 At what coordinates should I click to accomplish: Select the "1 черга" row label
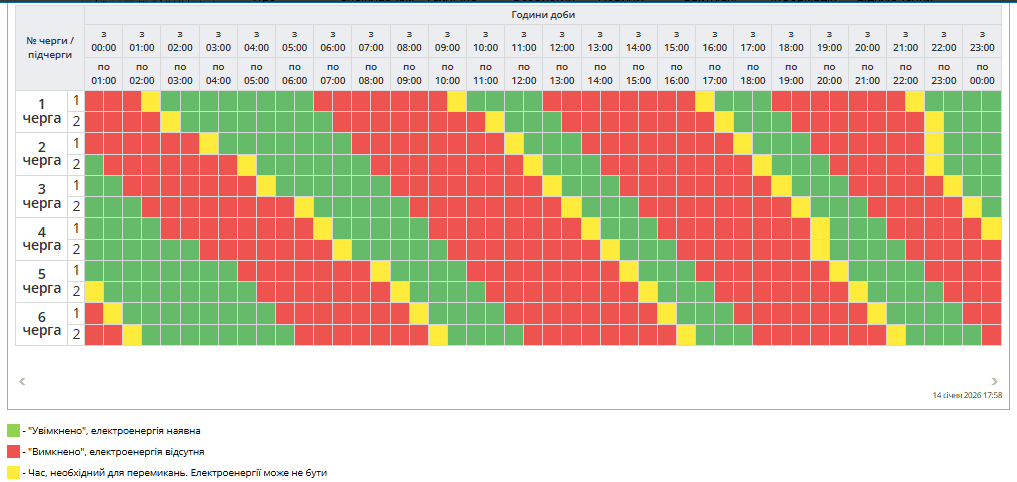(x=41, y=111)
